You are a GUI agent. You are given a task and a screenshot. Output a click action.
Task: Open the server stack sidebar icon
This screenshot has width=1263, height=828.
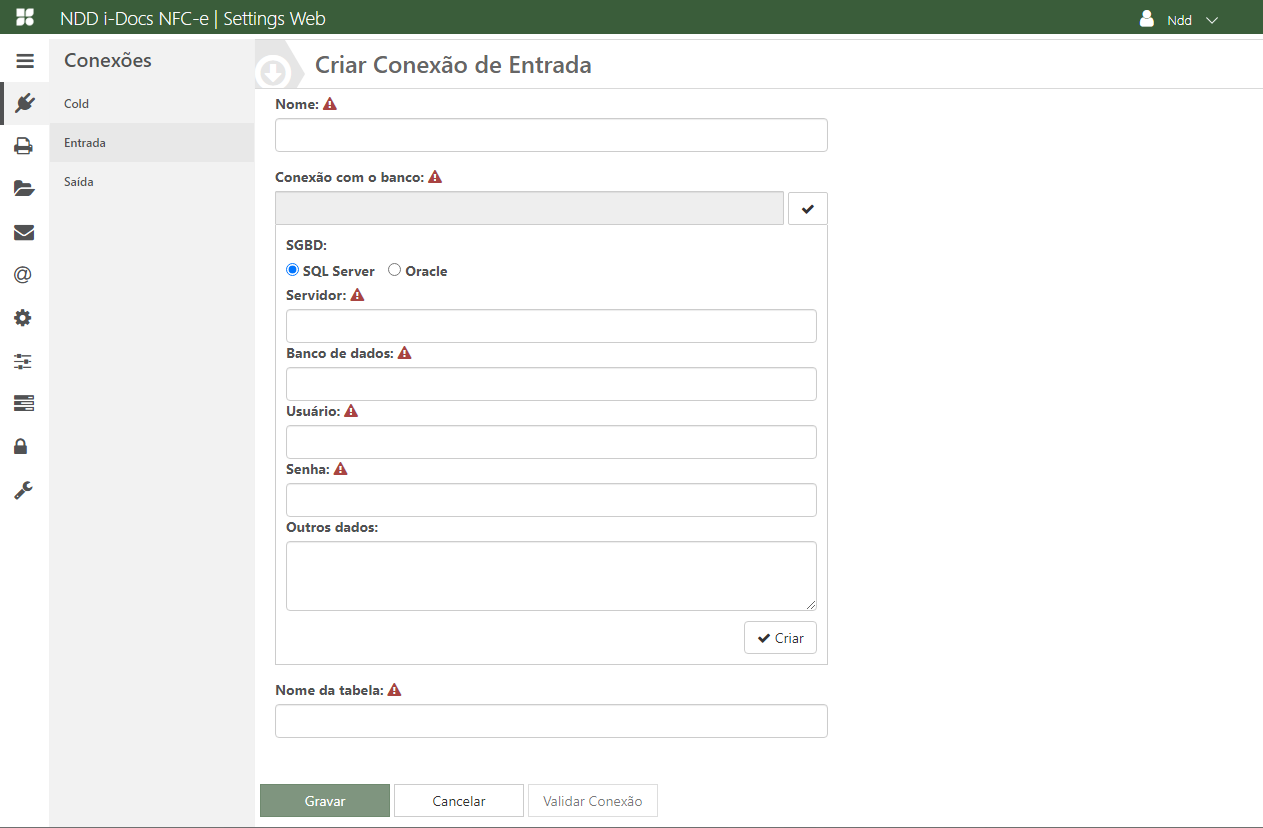(x=23, y=403)
